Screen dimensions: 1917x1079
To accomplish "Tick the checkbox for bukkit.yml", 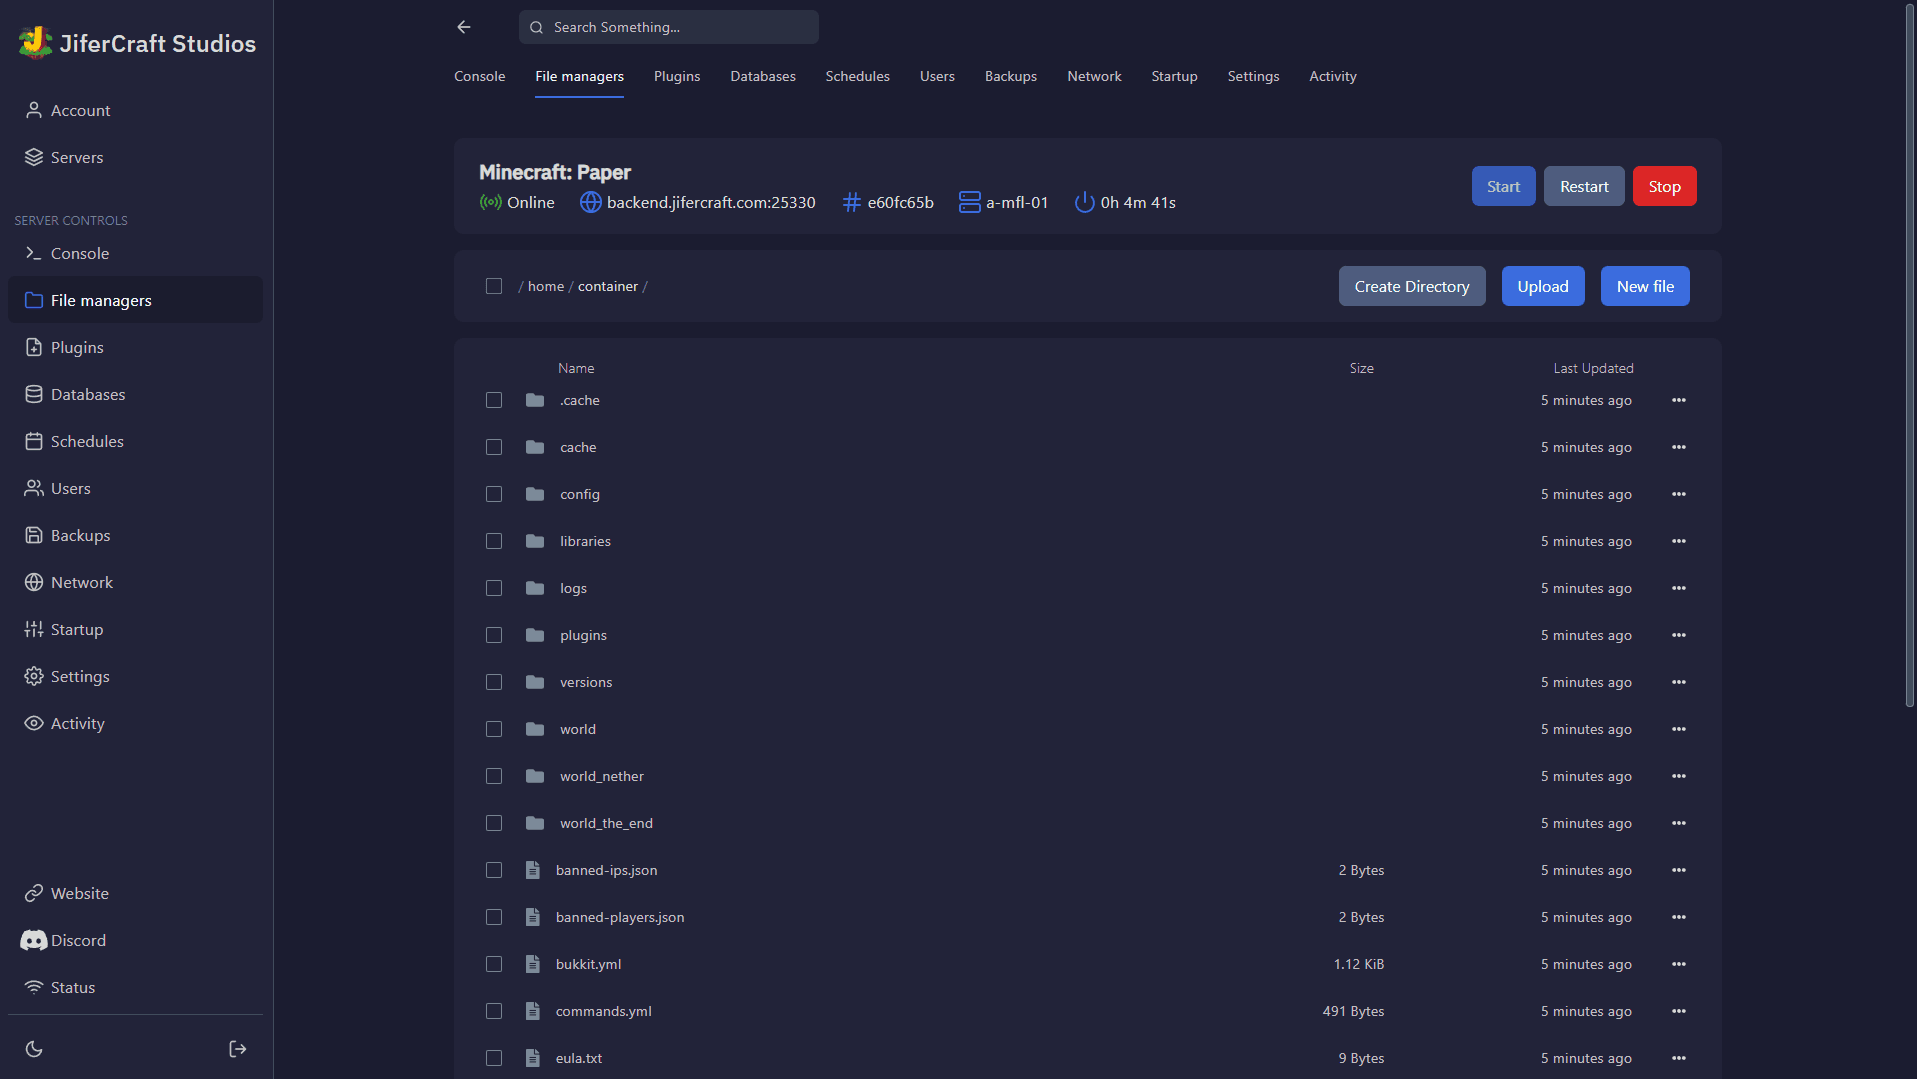I will [x=494, y=964].
